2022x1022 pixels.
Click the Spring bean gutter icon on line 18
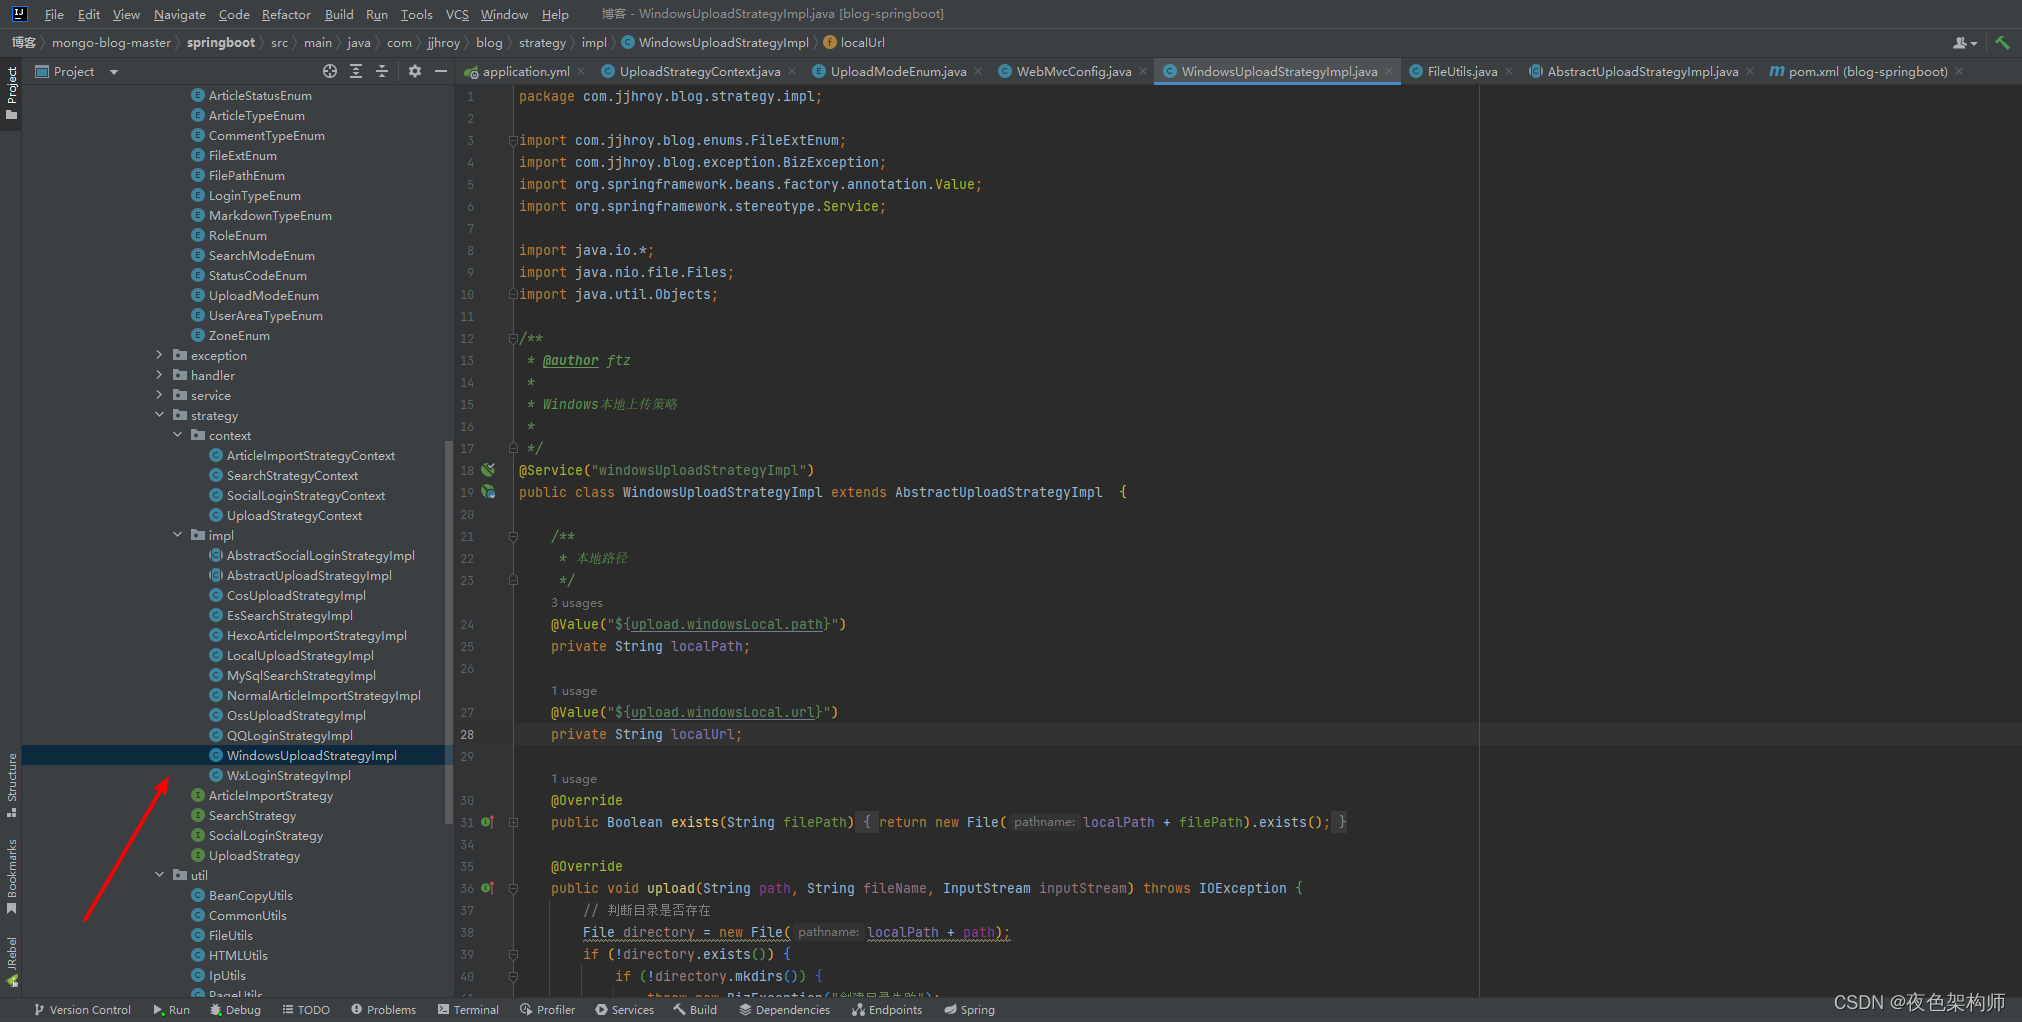click(x=488, y=470)
